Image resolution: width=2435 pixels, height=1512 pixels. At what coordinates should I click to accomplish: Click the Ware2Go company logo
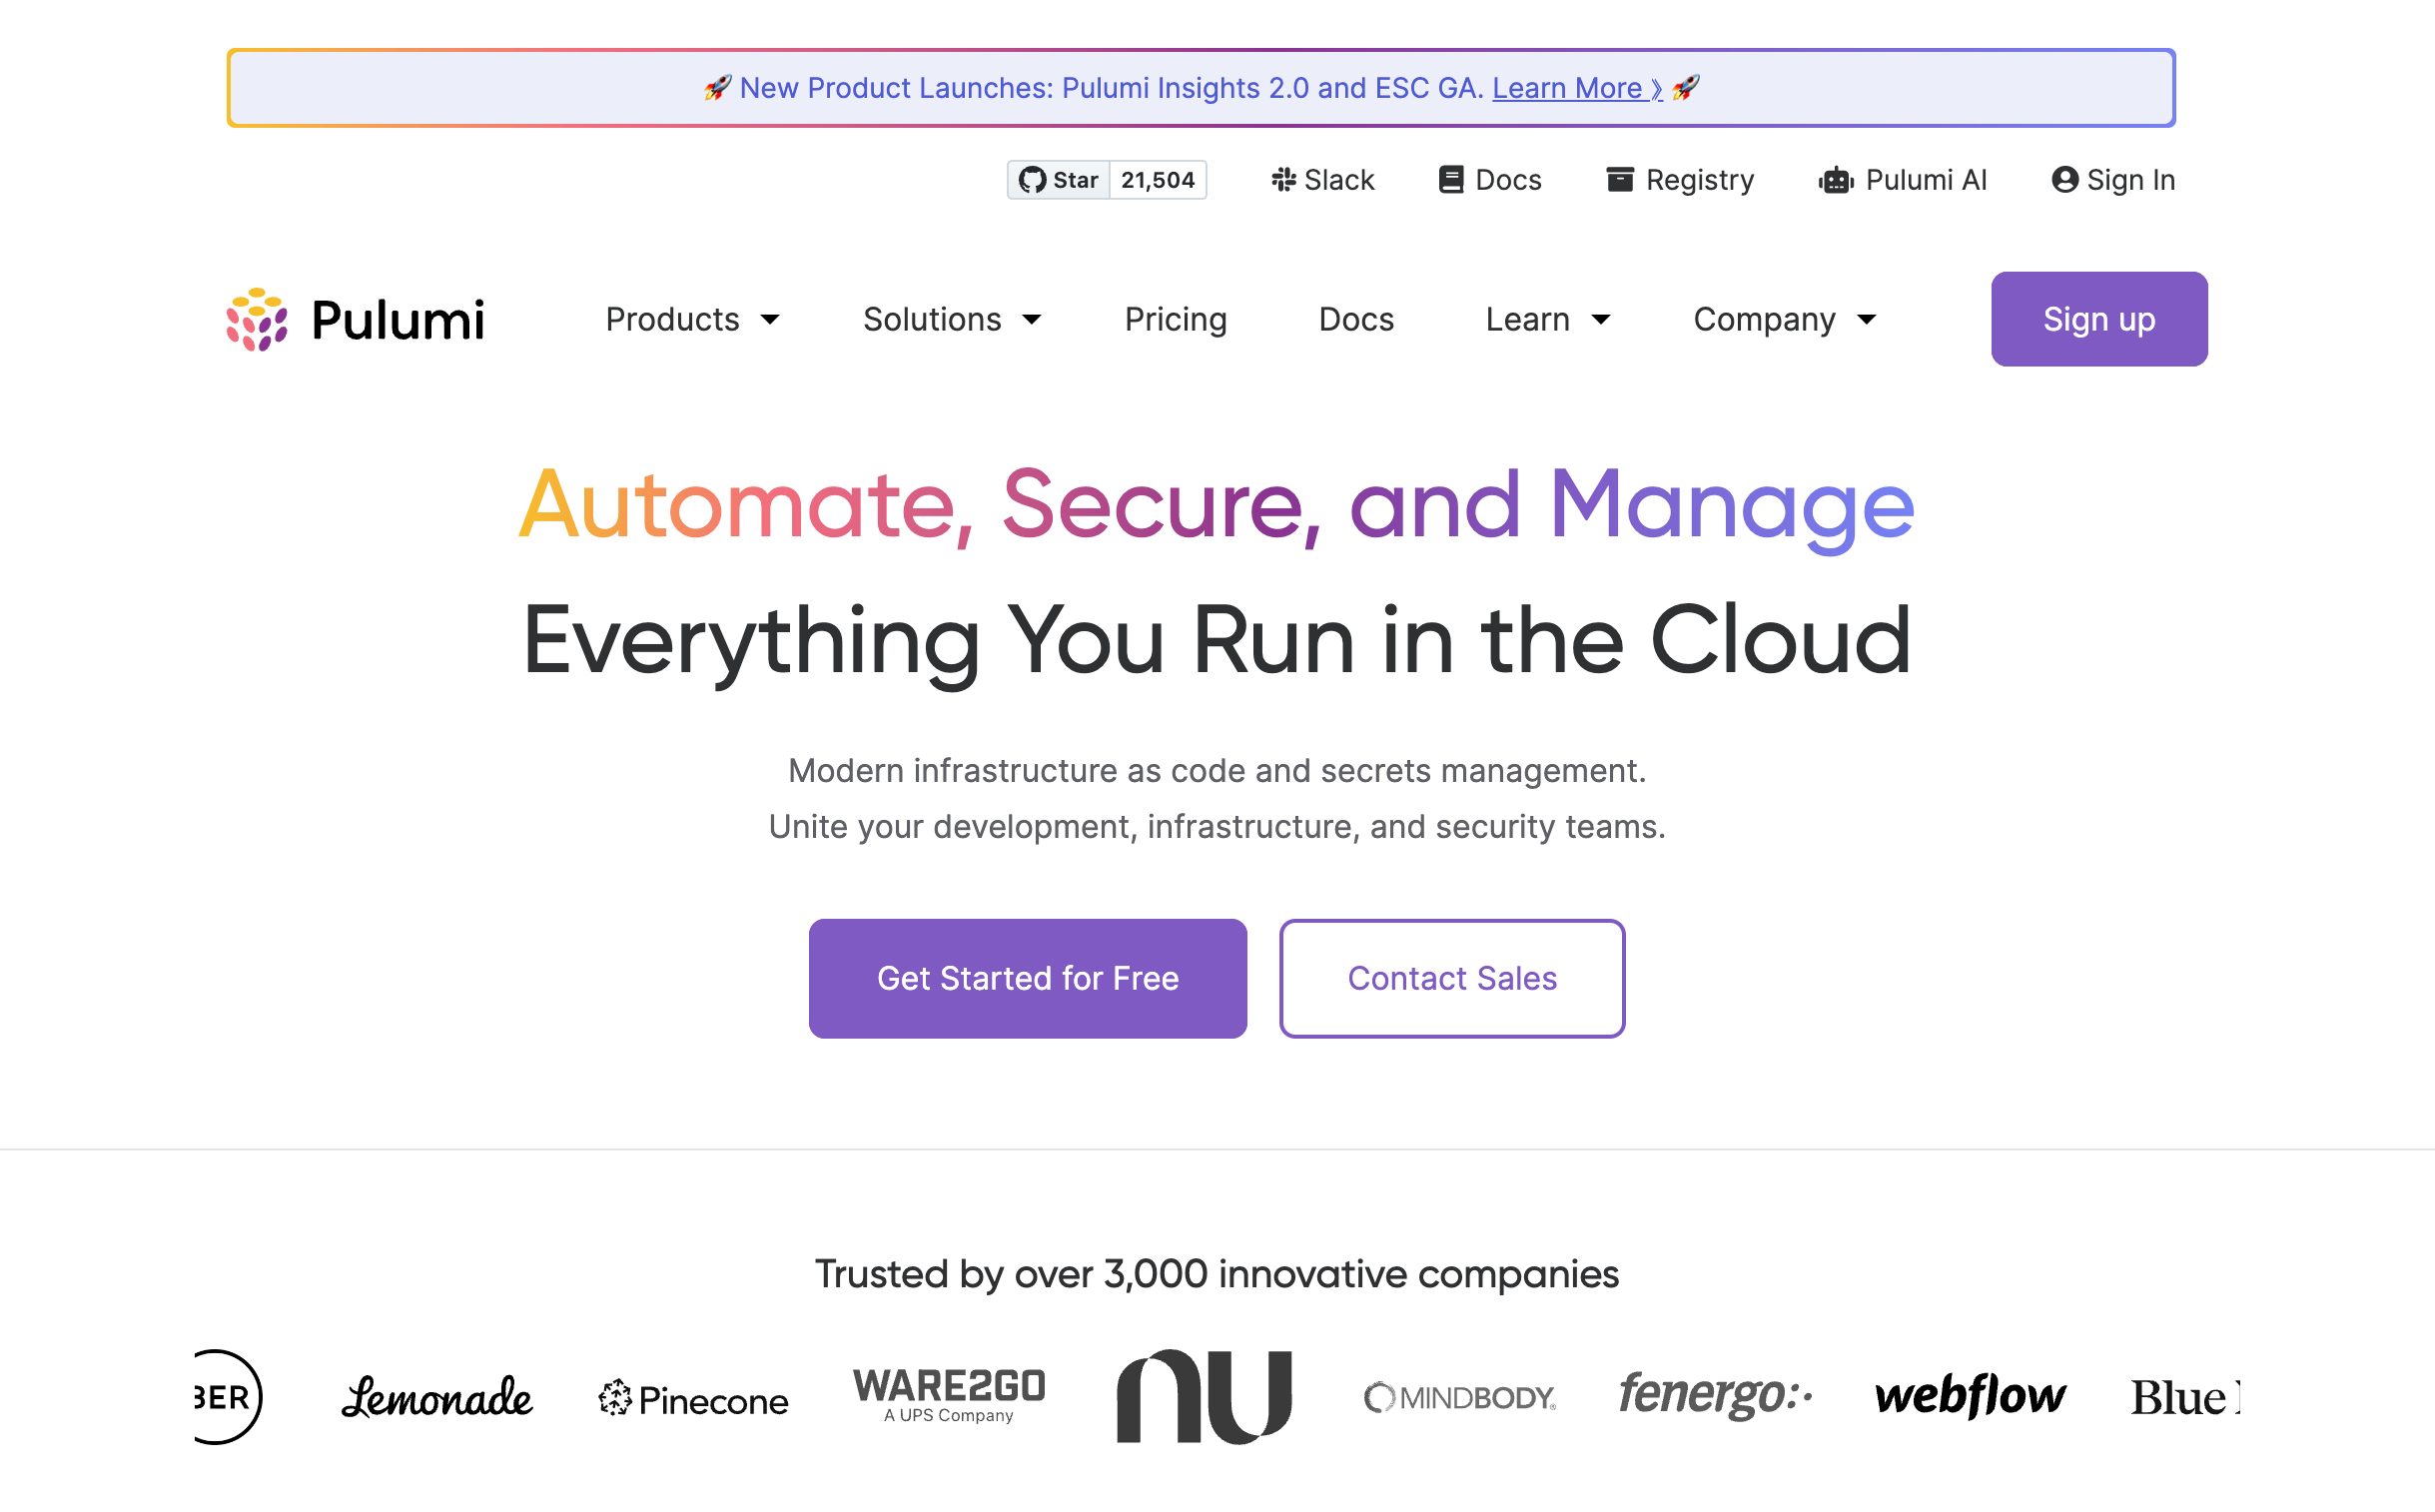coord(949,1395)
